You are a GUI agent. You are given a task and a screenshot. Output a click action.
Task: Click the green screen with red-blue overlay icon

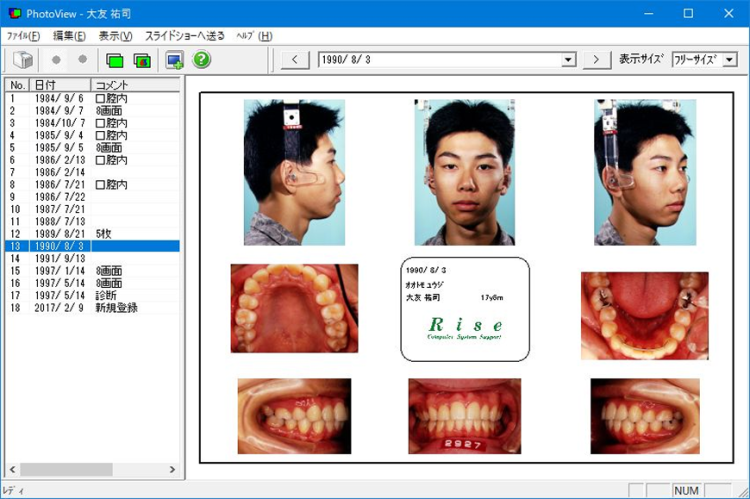141,60
